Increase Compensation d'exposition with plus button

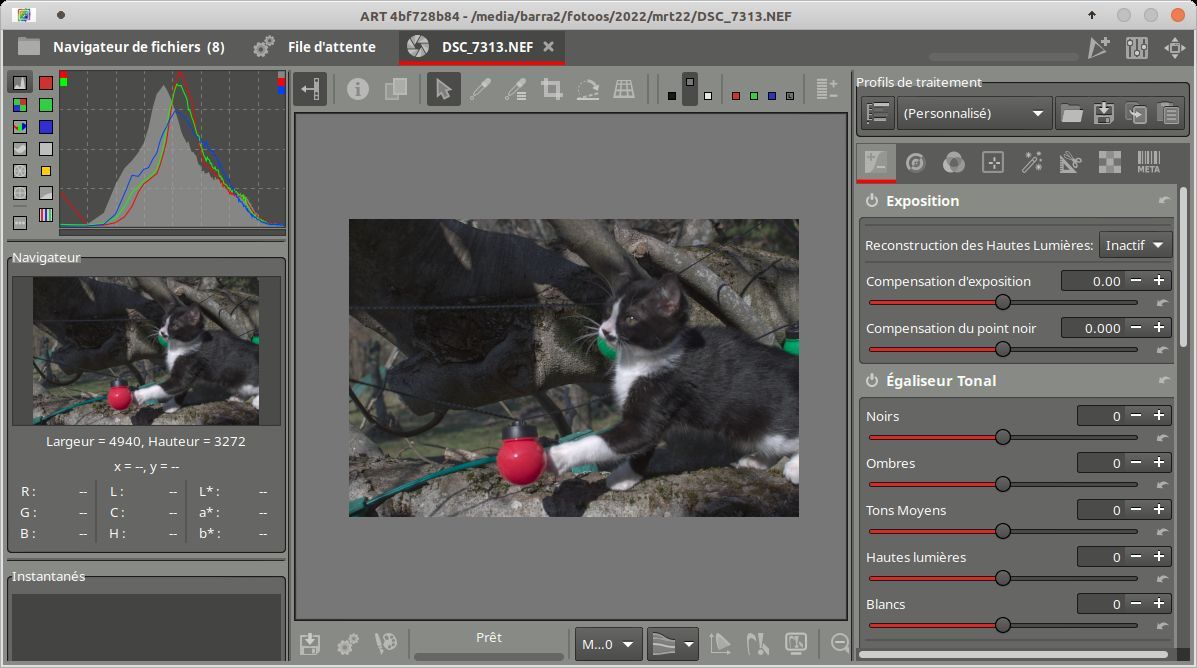tap(1159, 281)
